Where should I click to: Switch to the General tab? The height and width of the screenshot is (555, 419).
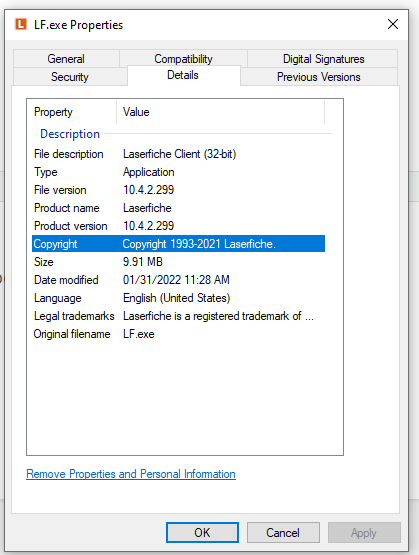(x=66, y=58)
